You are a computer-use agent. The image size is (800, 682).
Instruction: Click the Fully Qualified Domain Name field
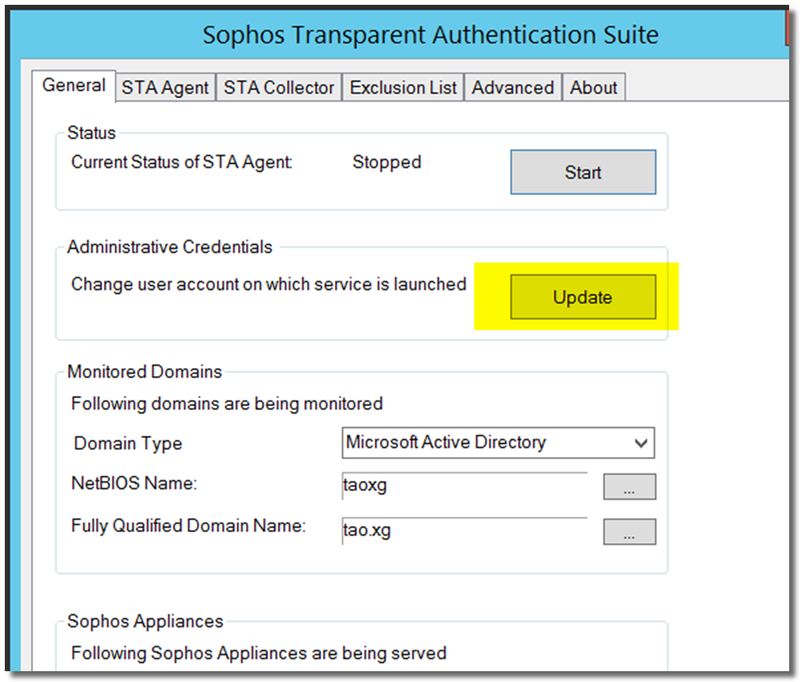click(464, 531)
